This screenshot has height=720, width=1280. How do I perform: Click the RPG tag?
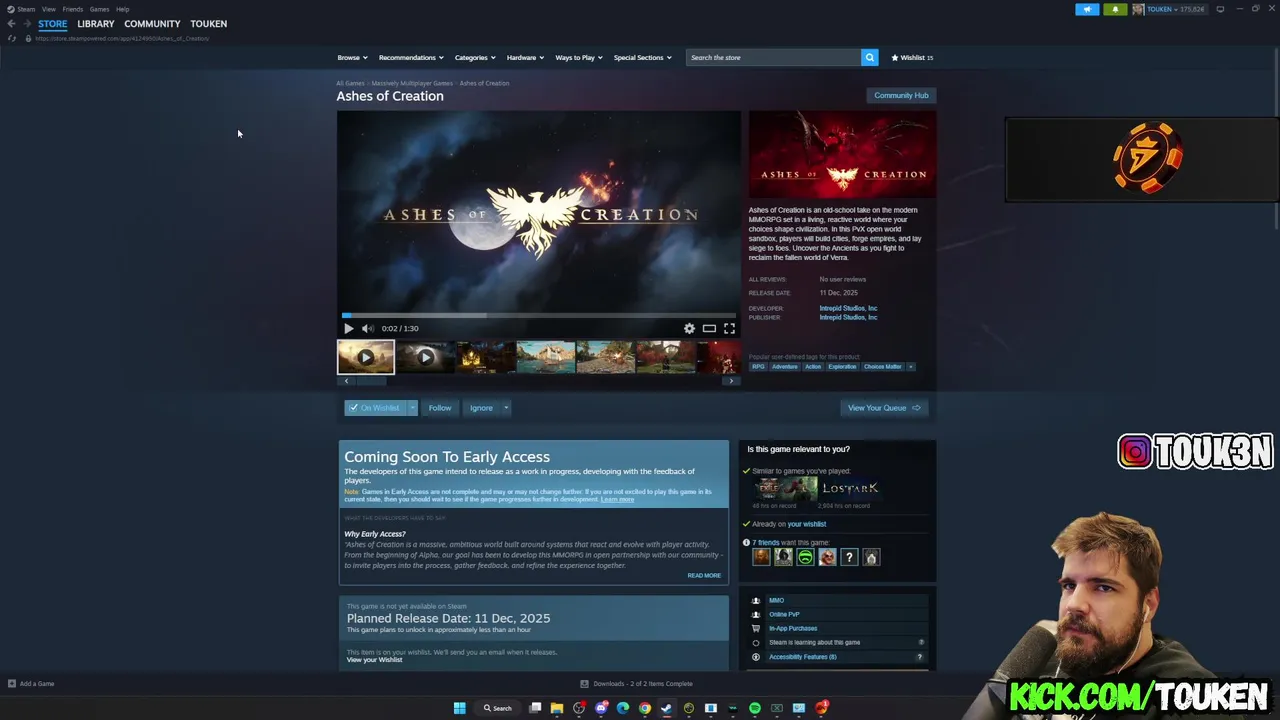point(758,367)
